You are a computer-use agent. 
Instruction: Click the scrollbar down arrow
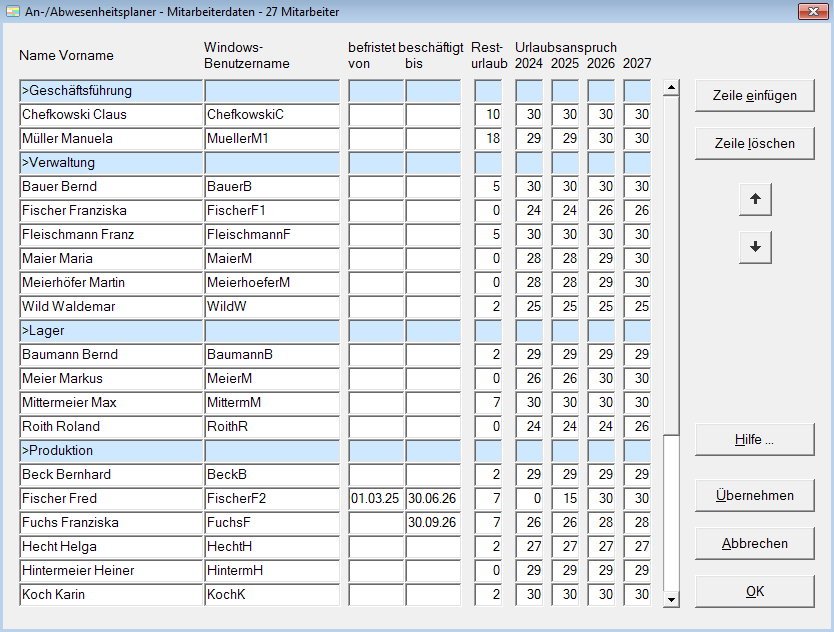(671, 599)
